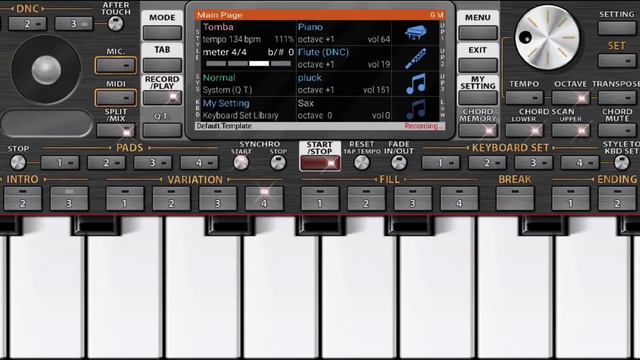The width and height of the screenshot is (640, 360).
Task: Hit the Start/Stop button
Action: [320, 163]
